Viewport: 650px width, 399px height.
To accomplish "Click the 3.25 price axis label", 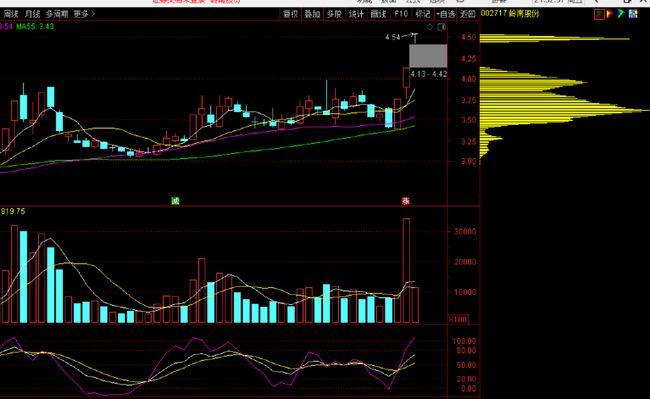I will 468,142.
